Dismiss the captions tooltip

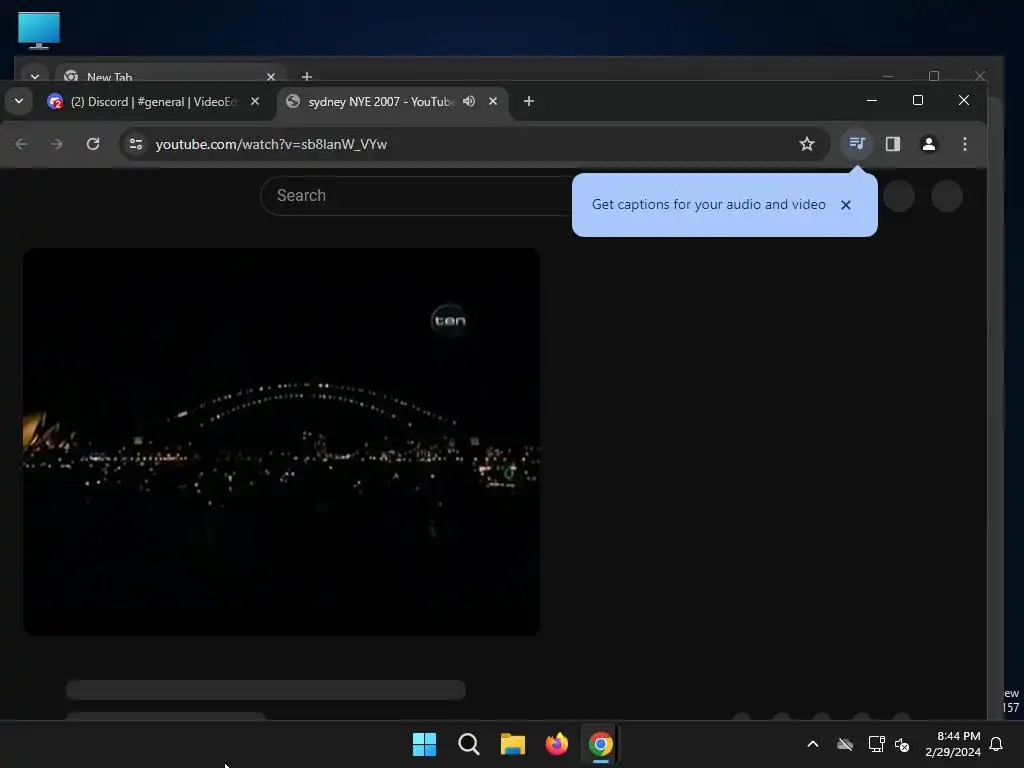pos(846,205)
